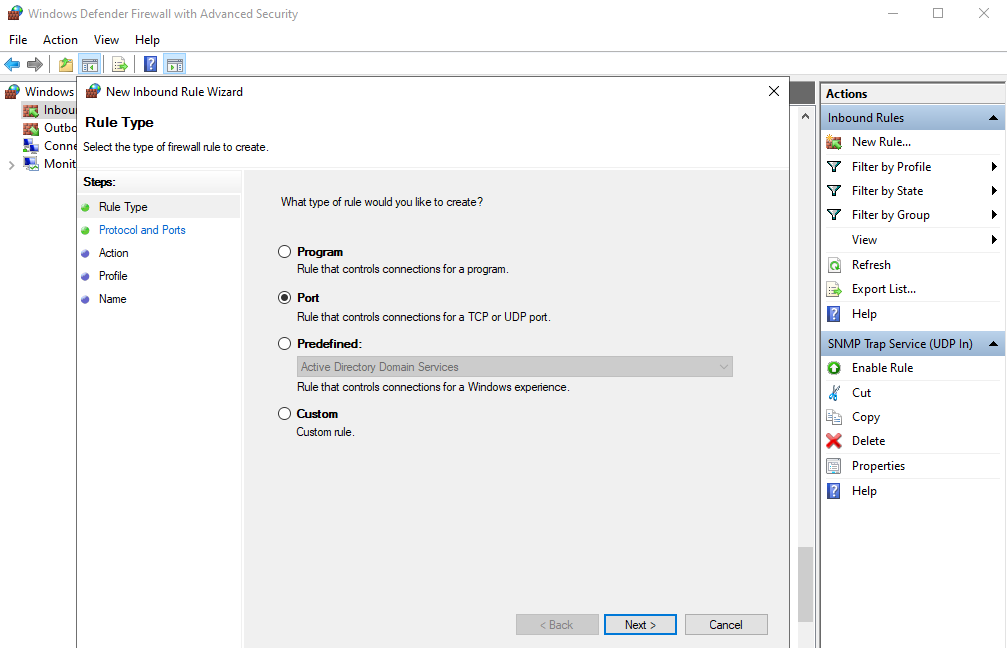Image resolution: width=1007 pixels, height=648 pixels.
Task: Select the Port rule type radio button
Action: (285, 297)
